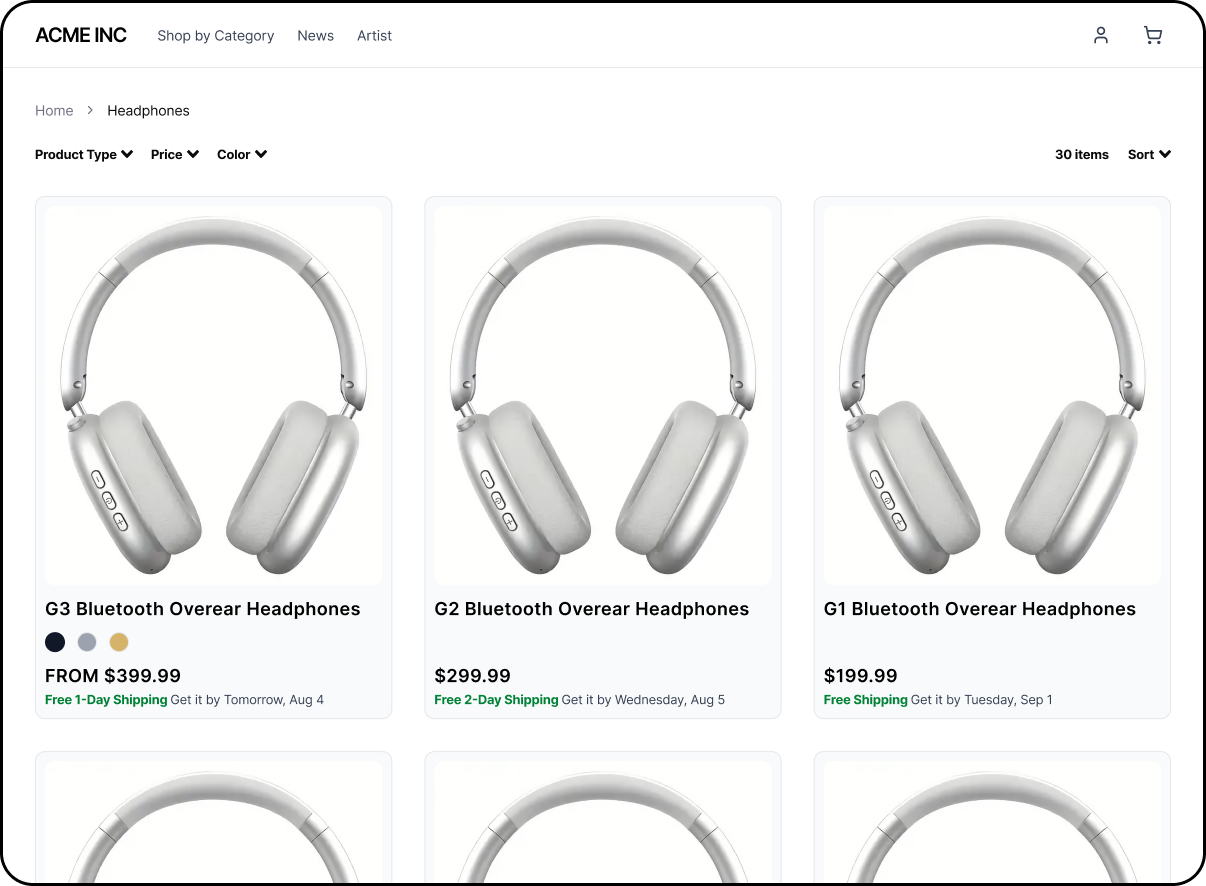Screen dimensions: 1206x886
Task: Open the user account icon
Action: [x=1101, y=35]
